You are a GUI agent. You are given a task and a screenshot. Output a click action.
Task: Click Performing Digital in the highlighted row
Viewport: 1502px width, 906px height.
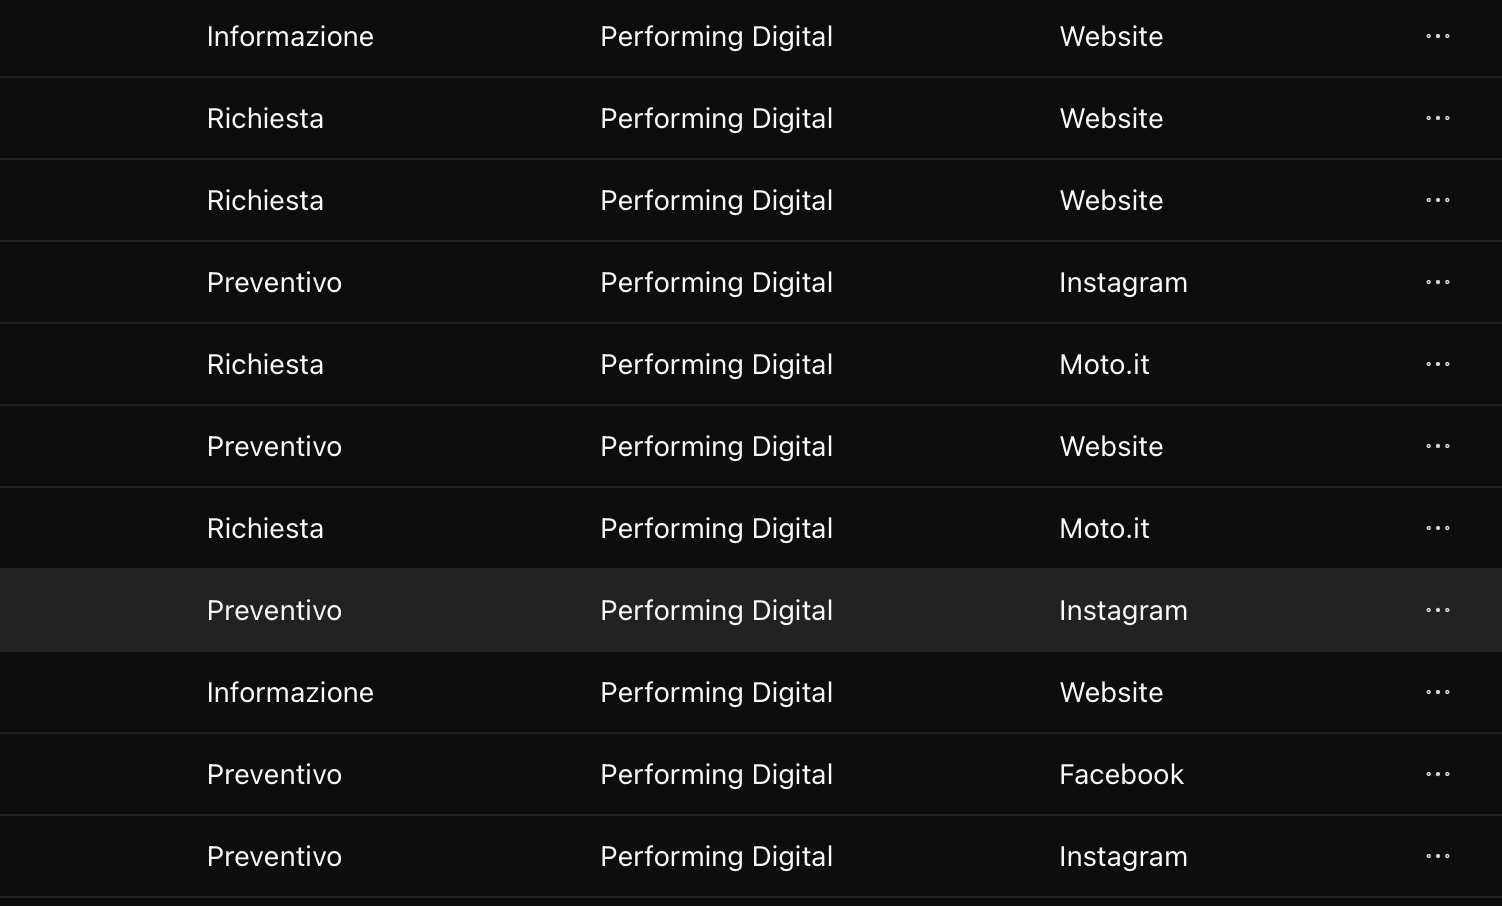click(x=716, y=611)
